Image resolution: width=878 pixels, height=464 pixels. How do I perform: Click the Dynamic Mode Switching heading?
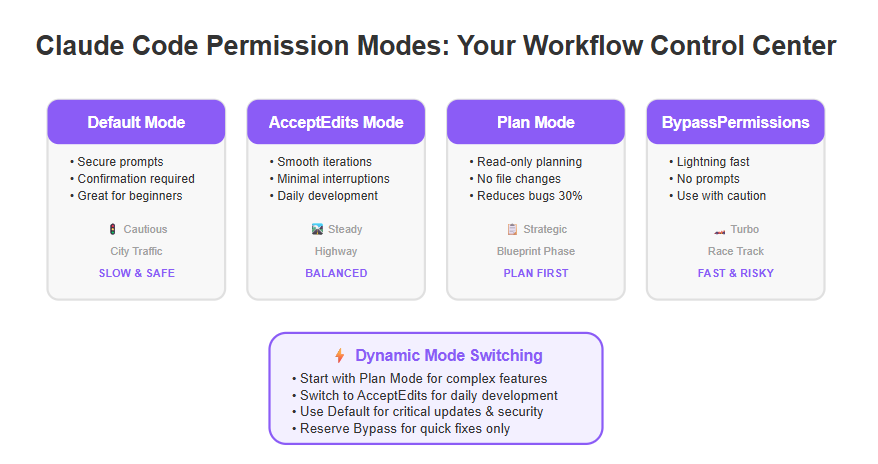(449, 355)
